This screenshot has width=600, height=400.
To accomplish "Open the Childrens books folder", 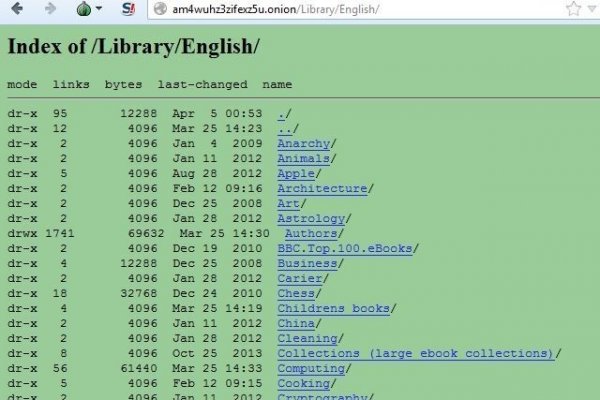I will click(333, 308).
